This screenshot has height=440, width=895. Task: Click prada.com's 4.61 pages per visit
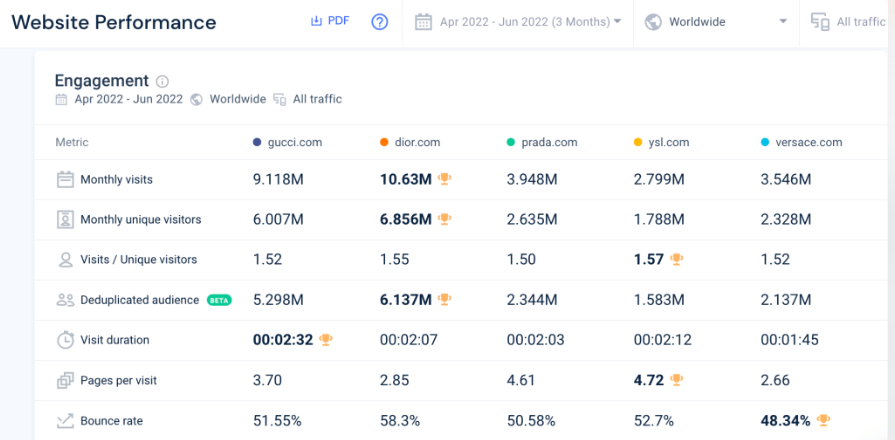point(521,380)
